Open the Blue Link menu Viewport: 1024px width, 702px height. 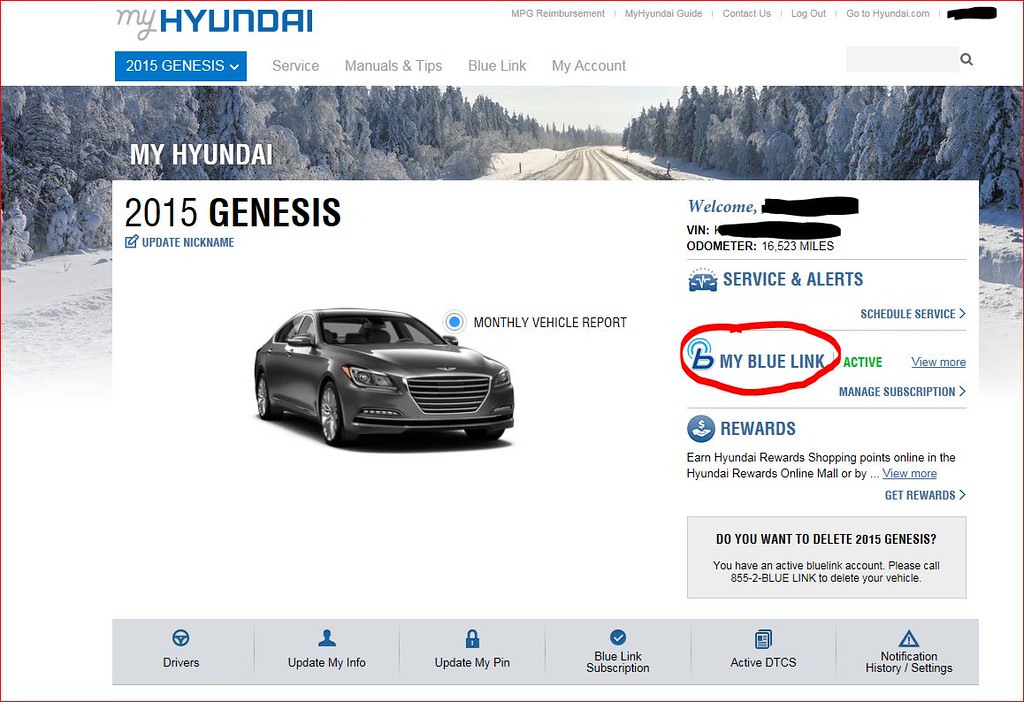pos(497,66)
